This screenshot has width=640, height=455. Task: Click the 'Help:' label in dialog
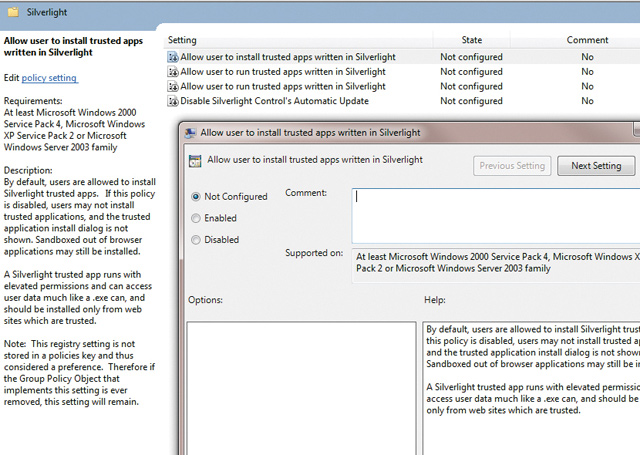tap(435, 300)
